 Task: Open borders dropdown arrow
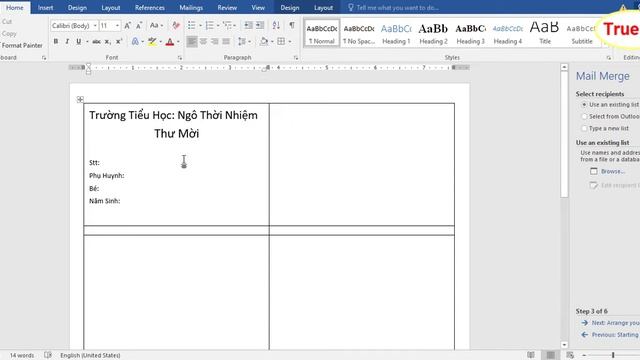(289, 42)
